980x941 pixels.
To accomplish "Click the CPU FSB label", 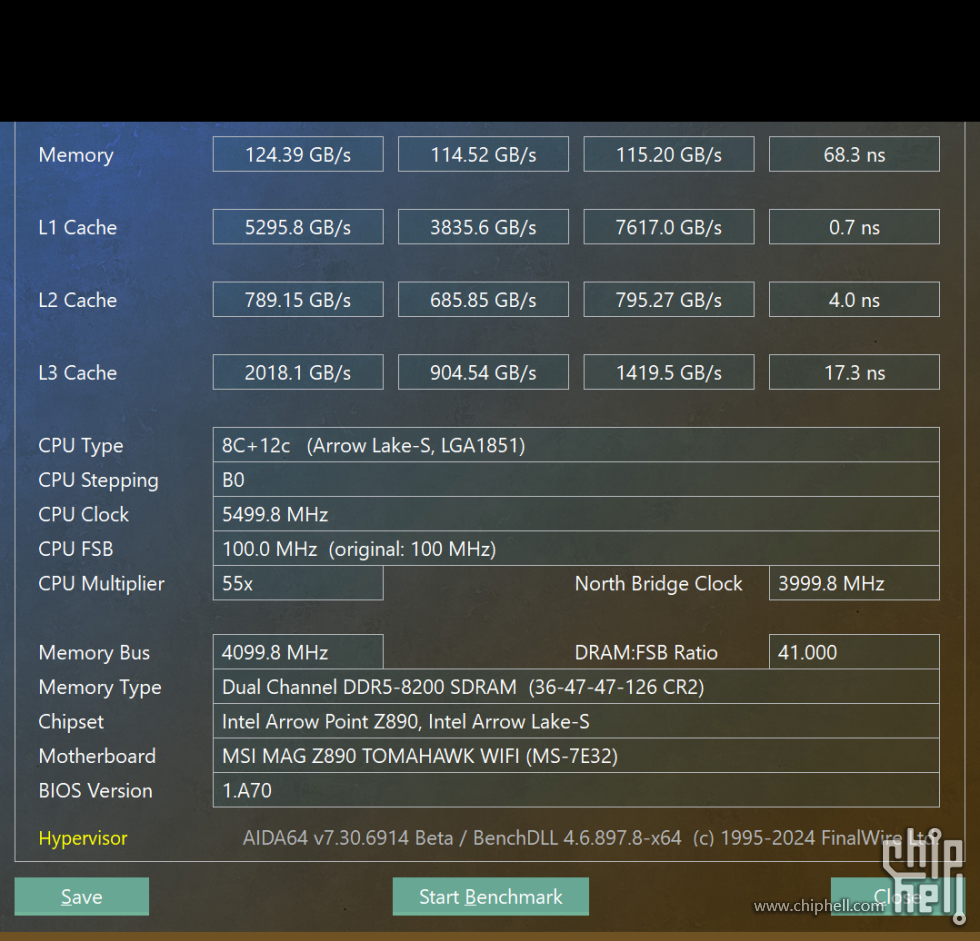I will tap(76, 549).
